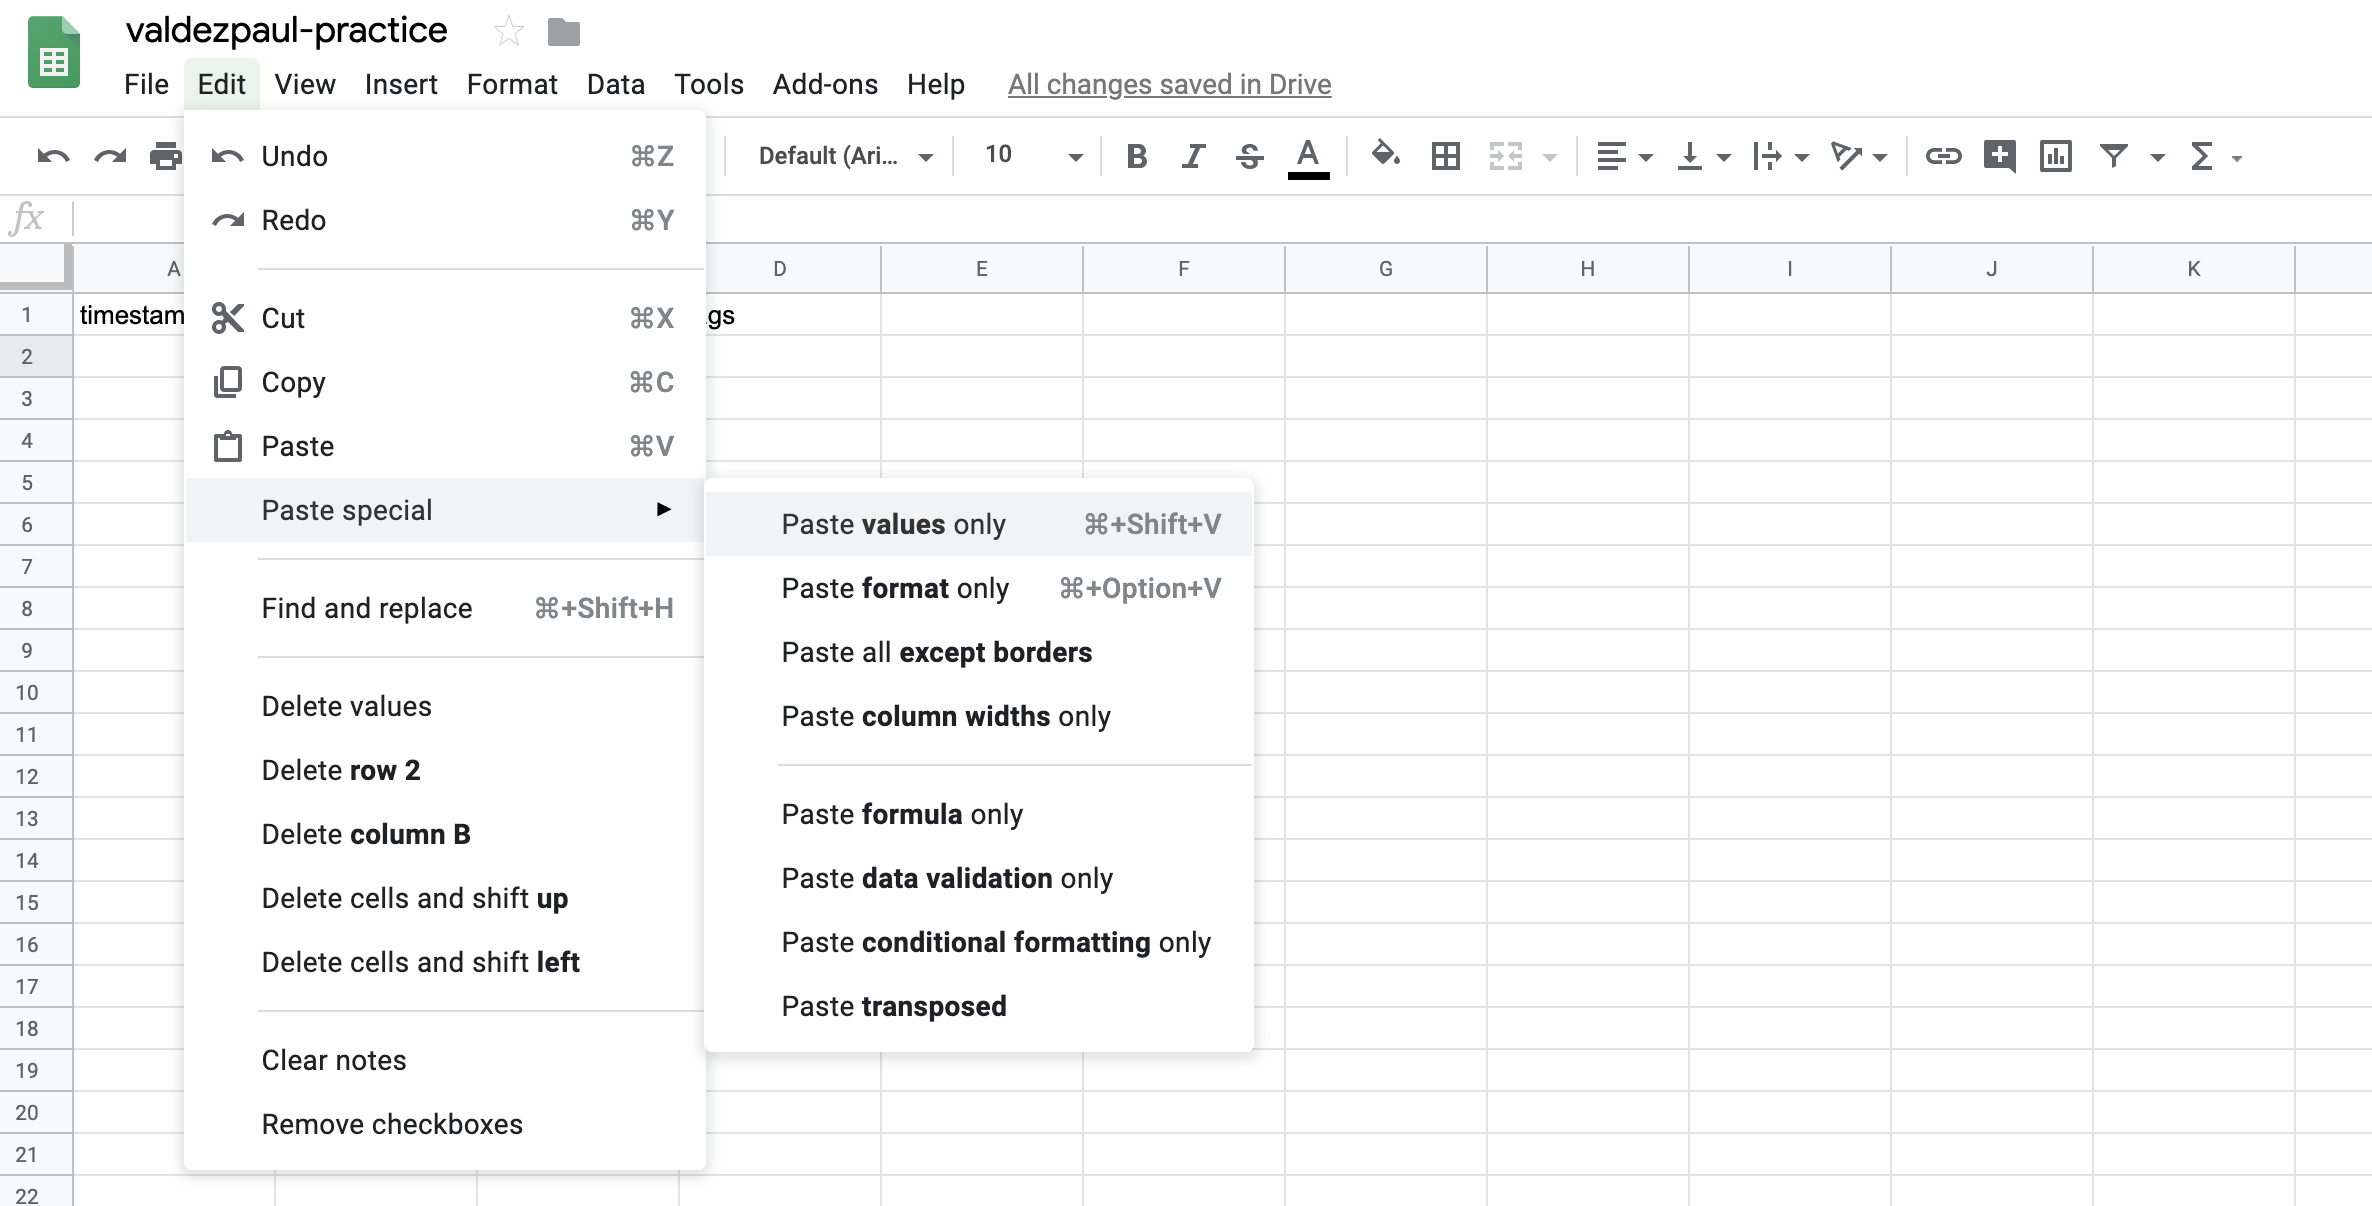Choose Delete row 2 from the menu
The width and height of the screenshot is (2372, 1206).
click(341, 770)
